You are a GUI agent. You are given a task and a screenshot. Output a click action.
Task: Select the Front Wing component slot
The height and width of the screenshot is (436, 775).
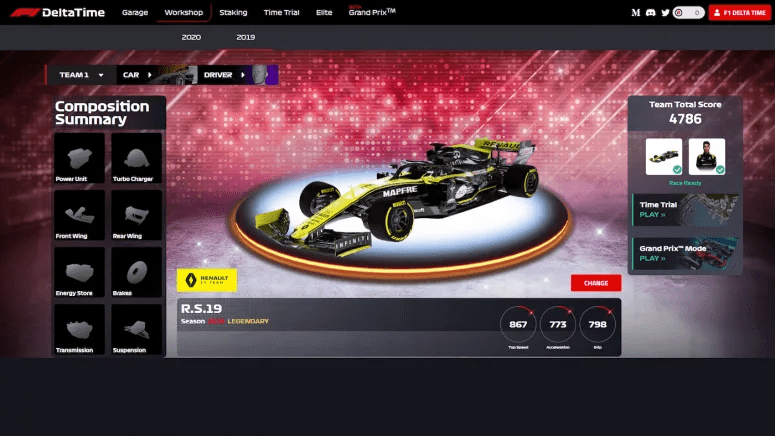tap(79, 216)
